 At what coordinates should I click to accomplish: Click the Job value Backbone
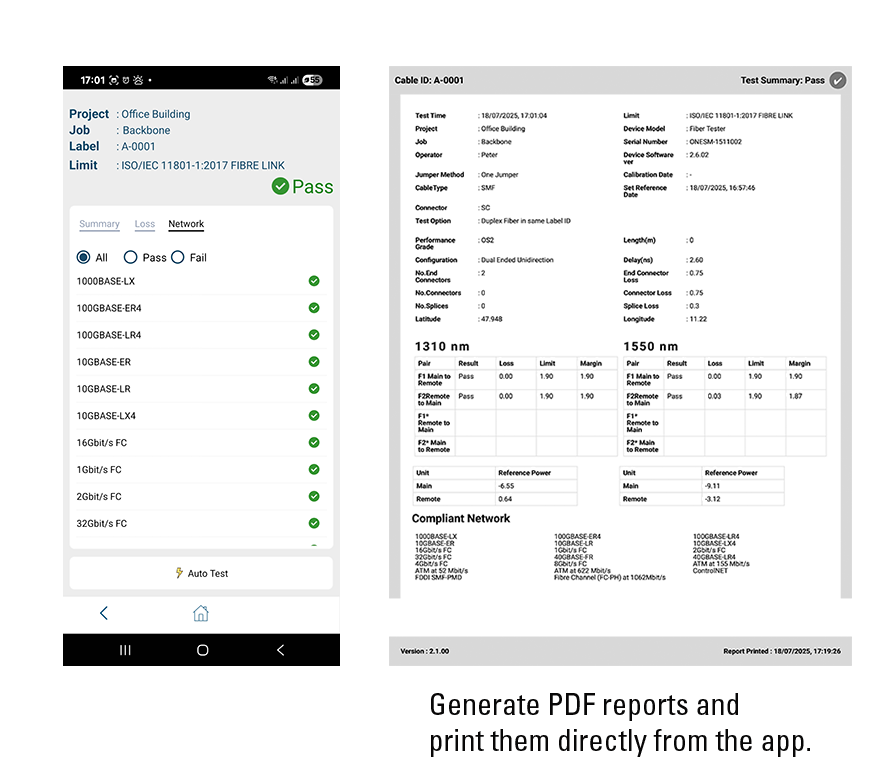146,131
